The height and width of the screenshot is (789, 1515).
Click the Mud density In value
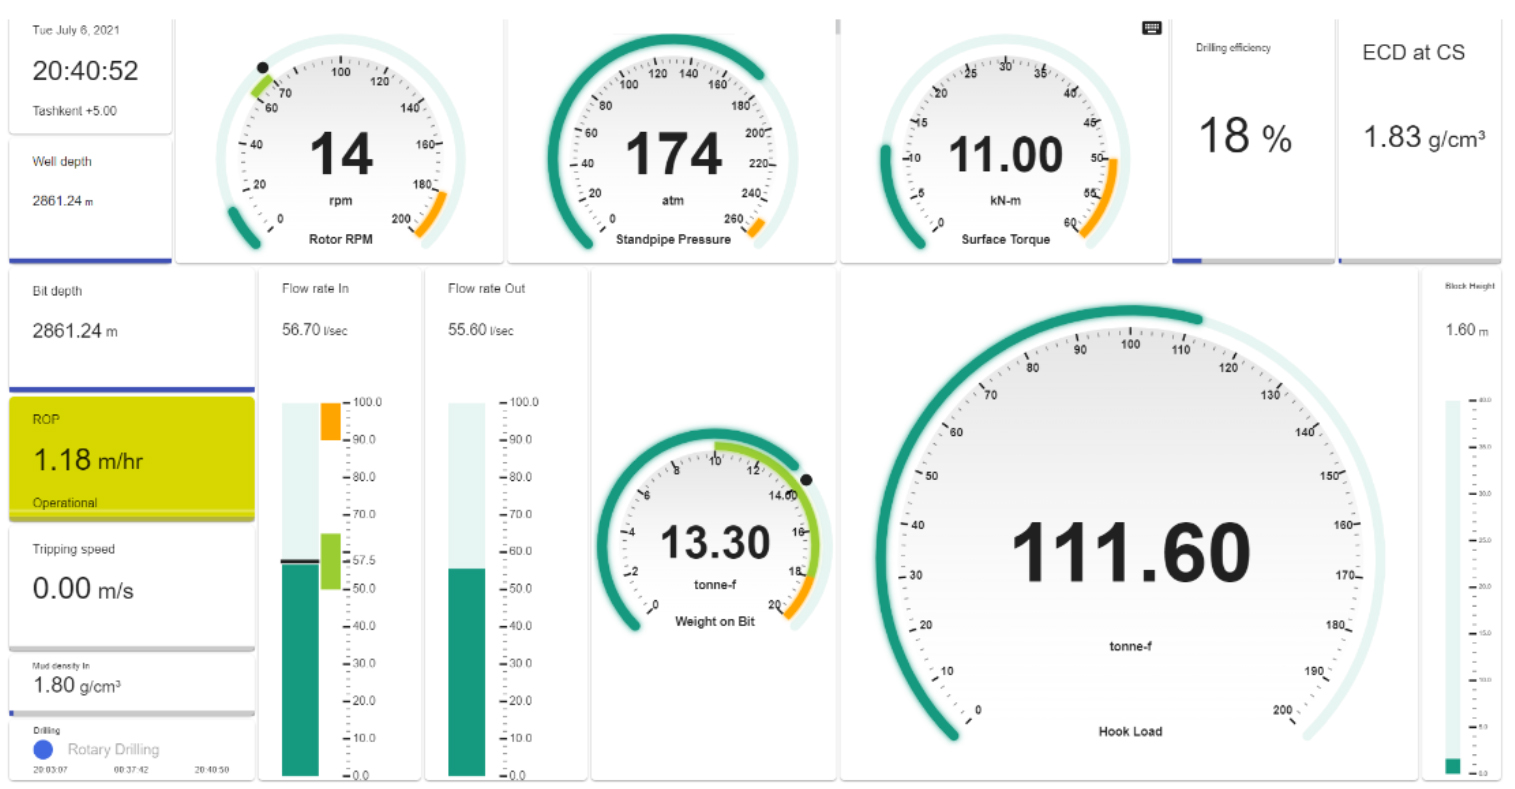click(77, 685)
